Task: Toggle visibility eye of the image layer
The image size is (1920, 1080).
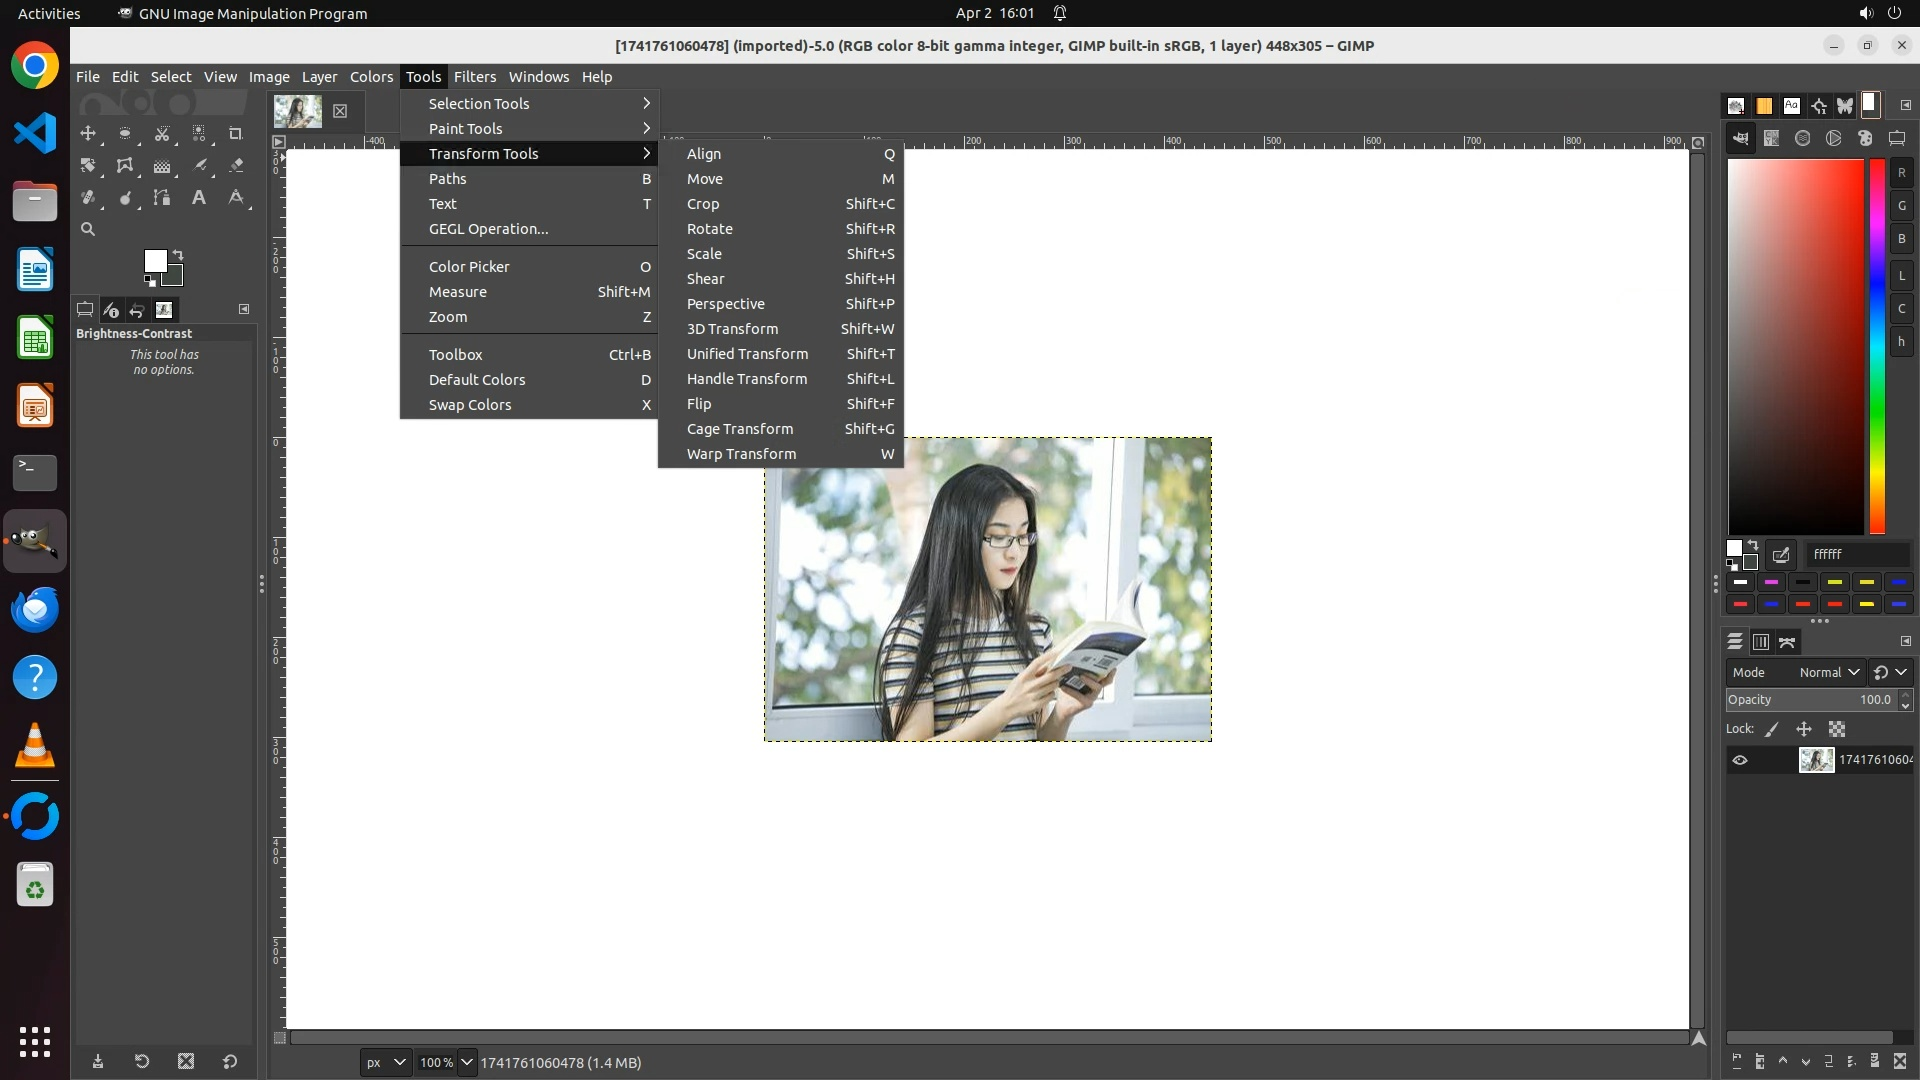Action: pos(1740,760)
